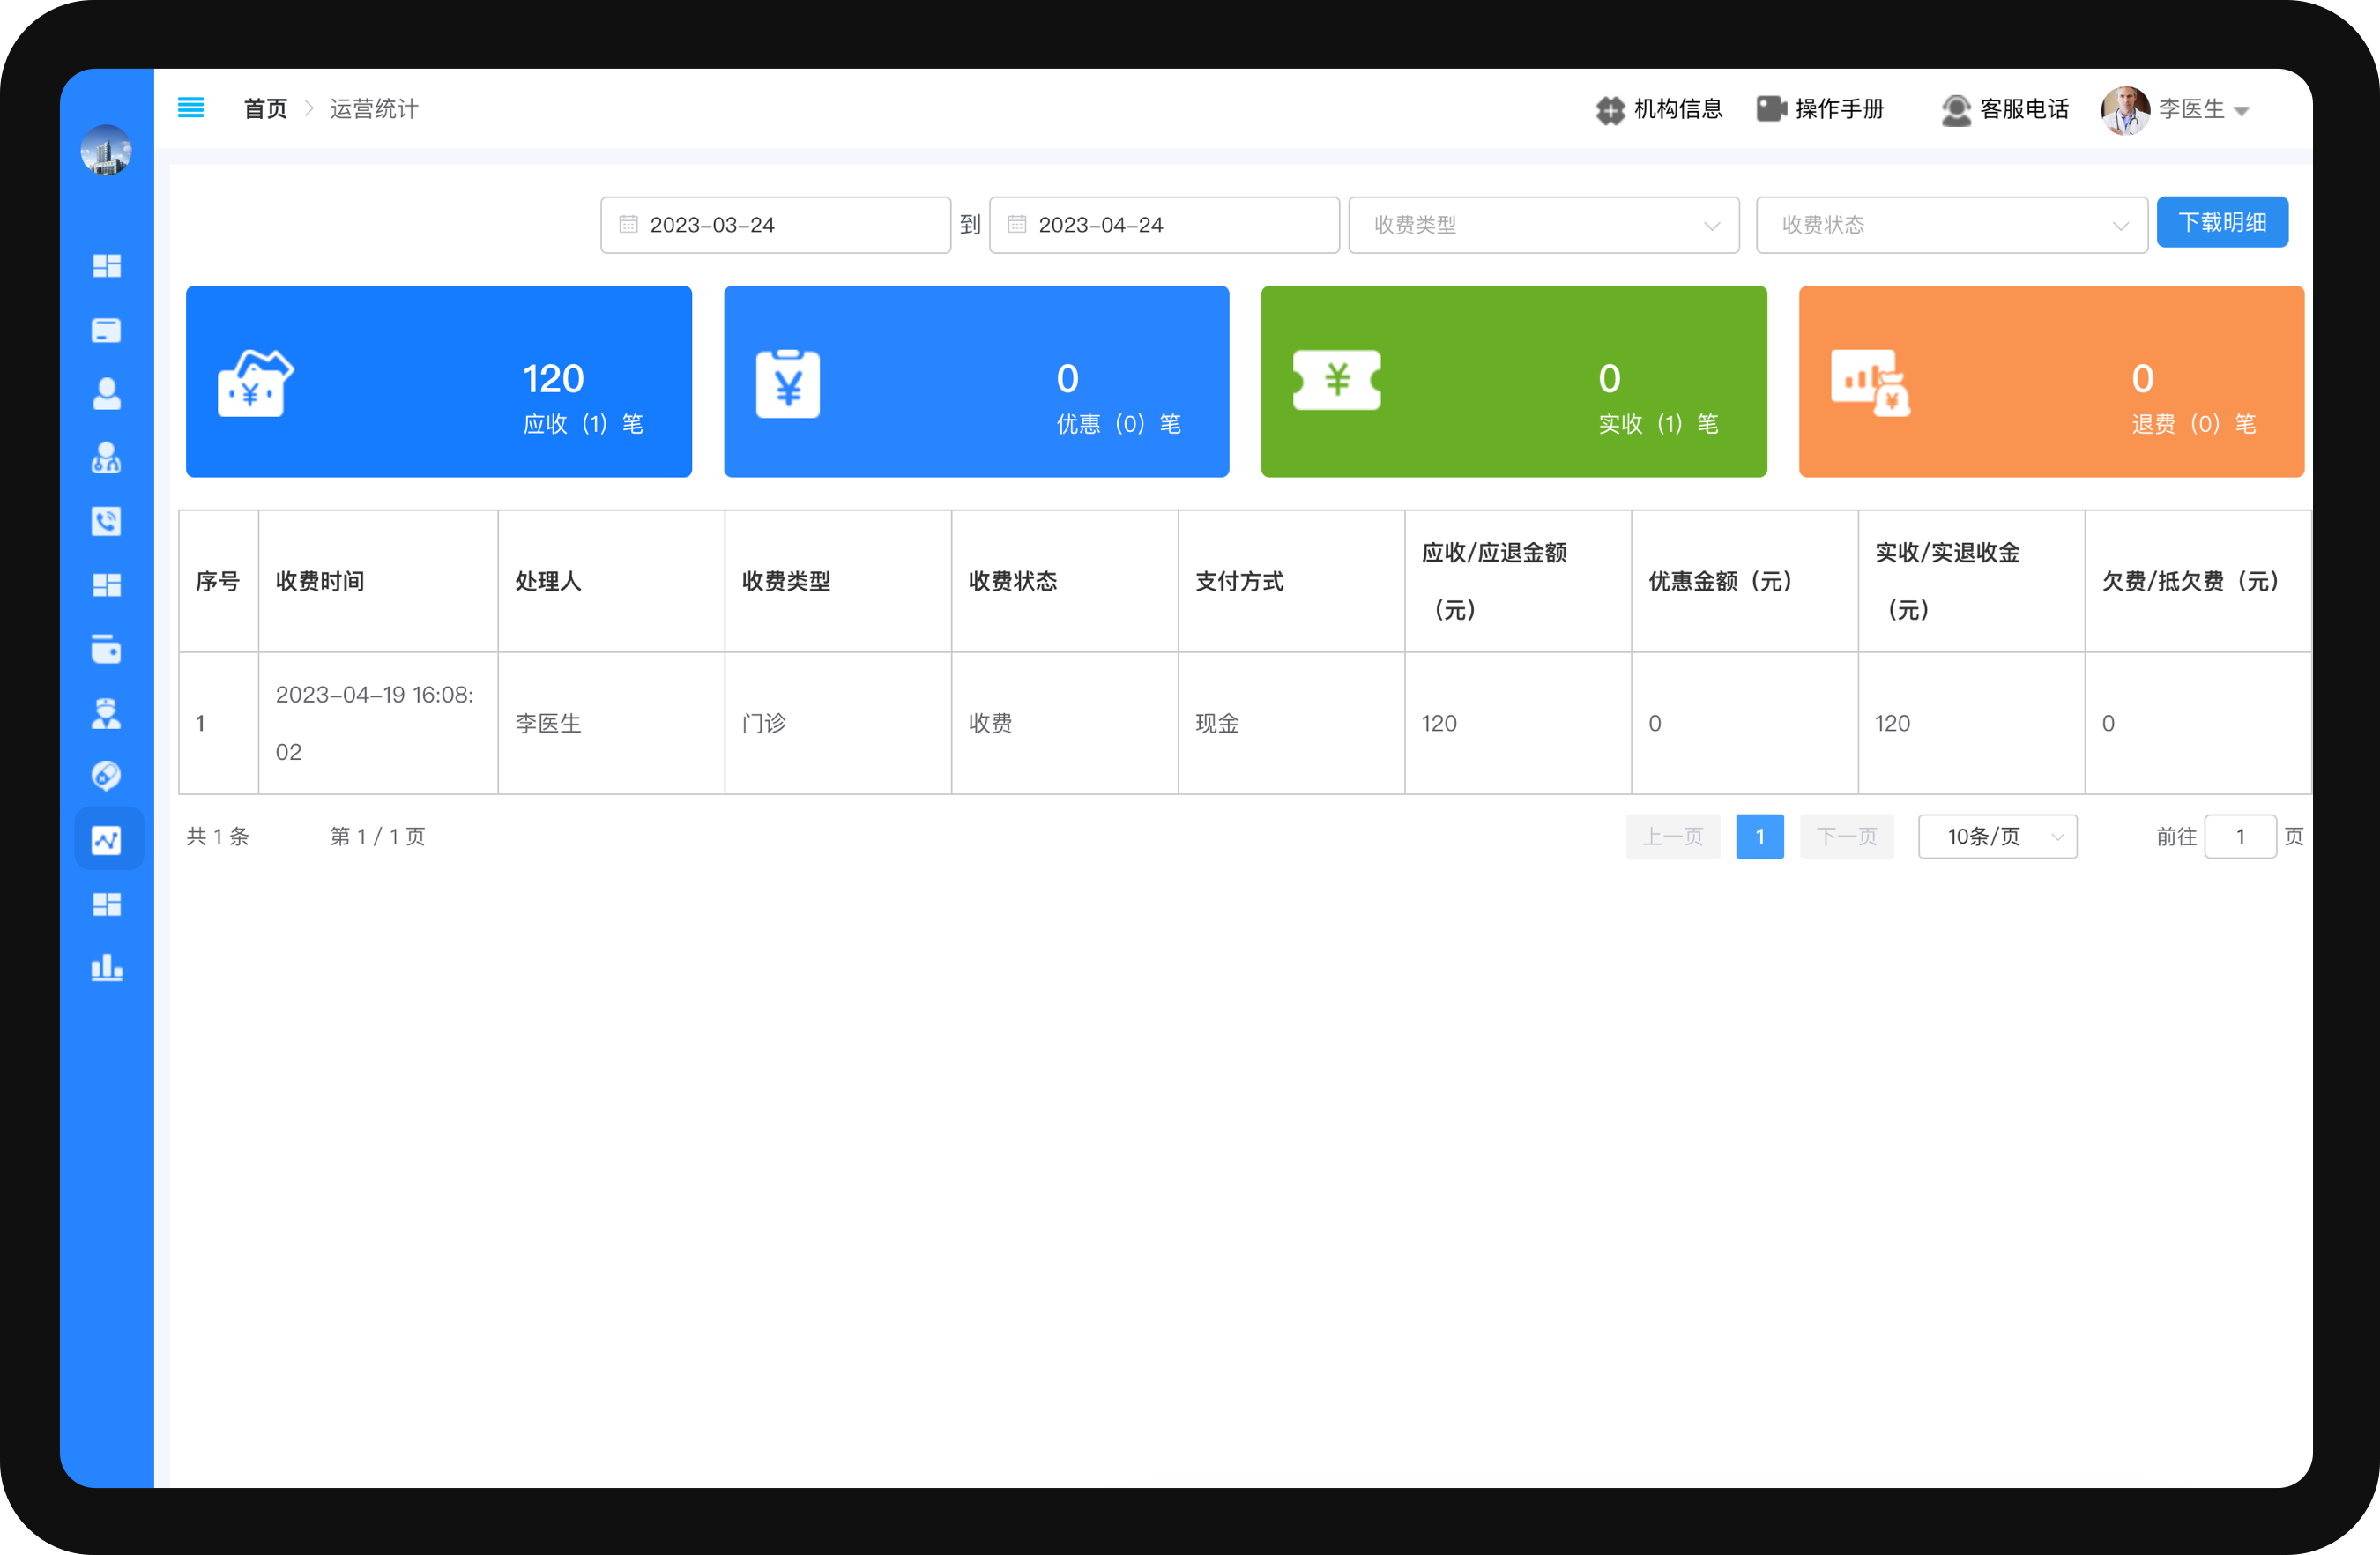This screenshot has width=2380, height=1555.
Task: Go to 首页 breadcrumb
Action: click(265, 109)
